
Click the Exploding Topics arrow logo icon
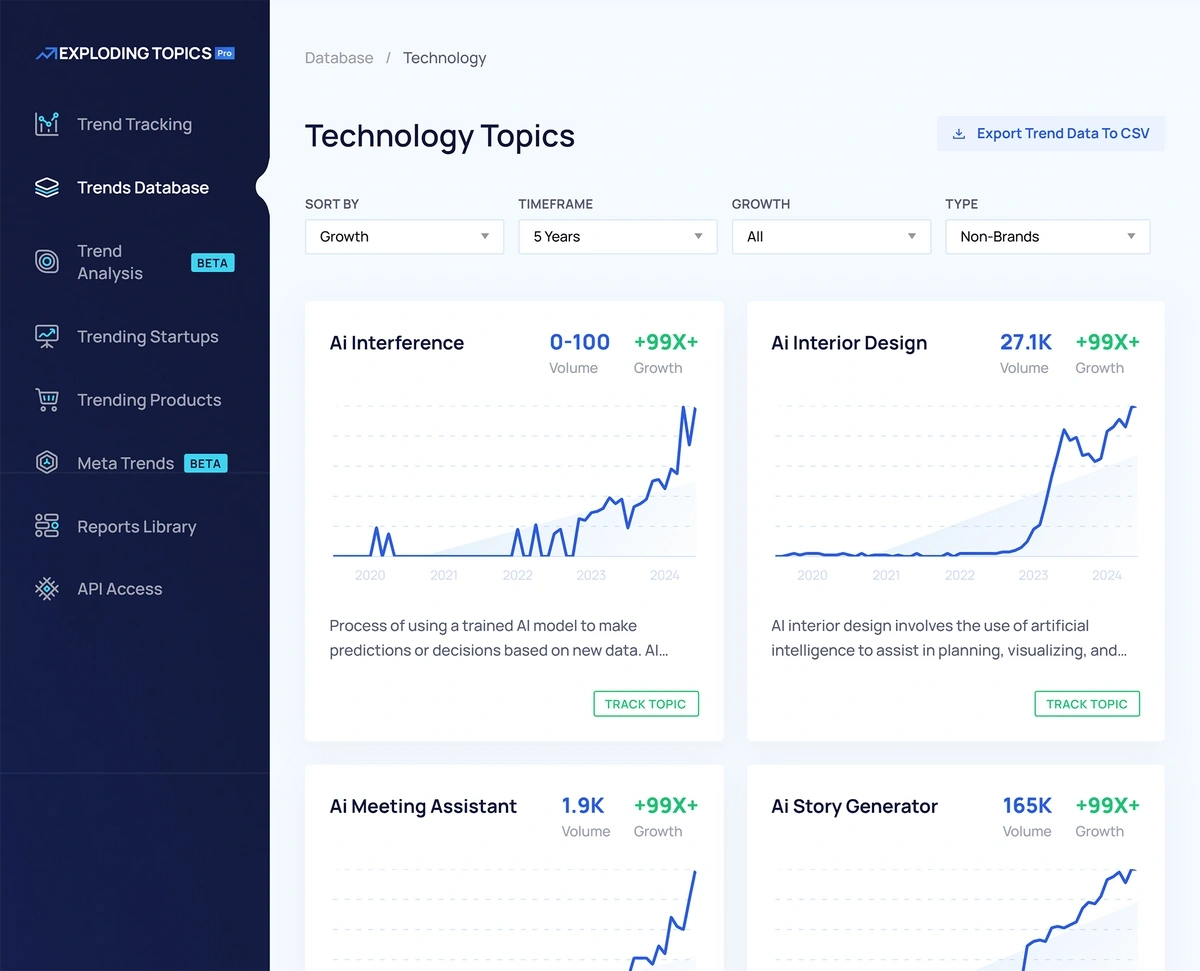point(46,54)
